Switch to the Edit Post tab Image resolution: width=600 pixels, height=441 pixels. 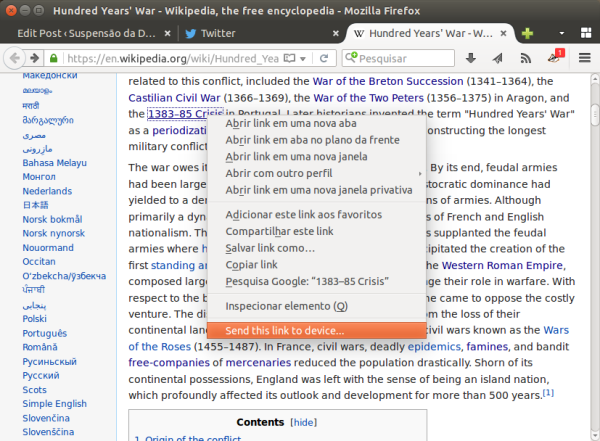pyautogui.click(x=86, y=33)
